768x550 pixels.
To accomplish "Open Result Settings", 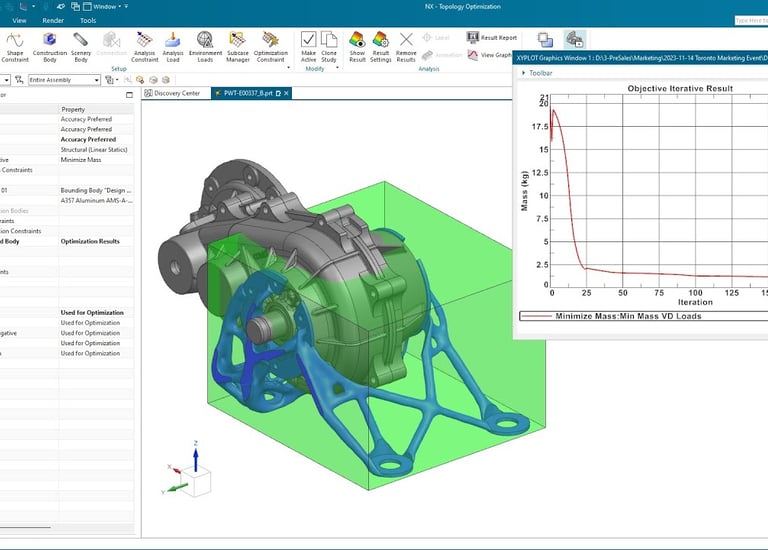I will point(381,47).
